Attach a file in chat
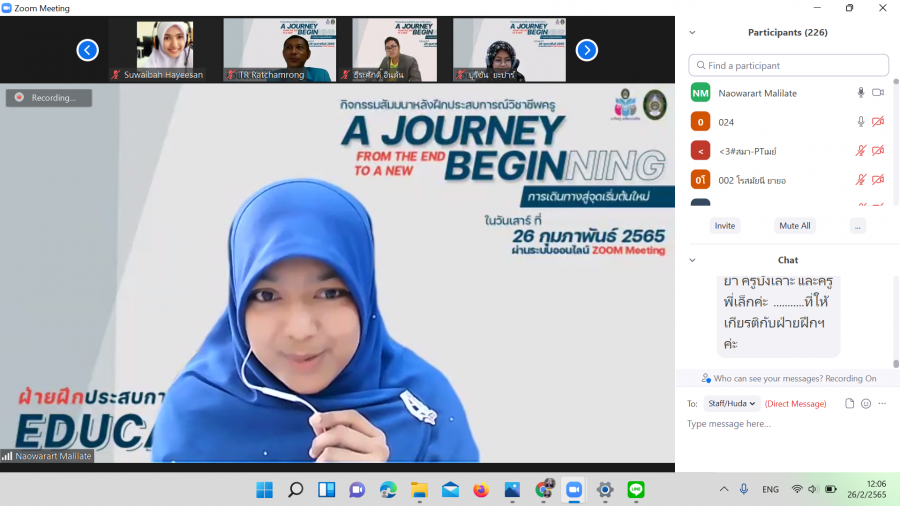The image size is (900, 506). click(x=850, y=404)
